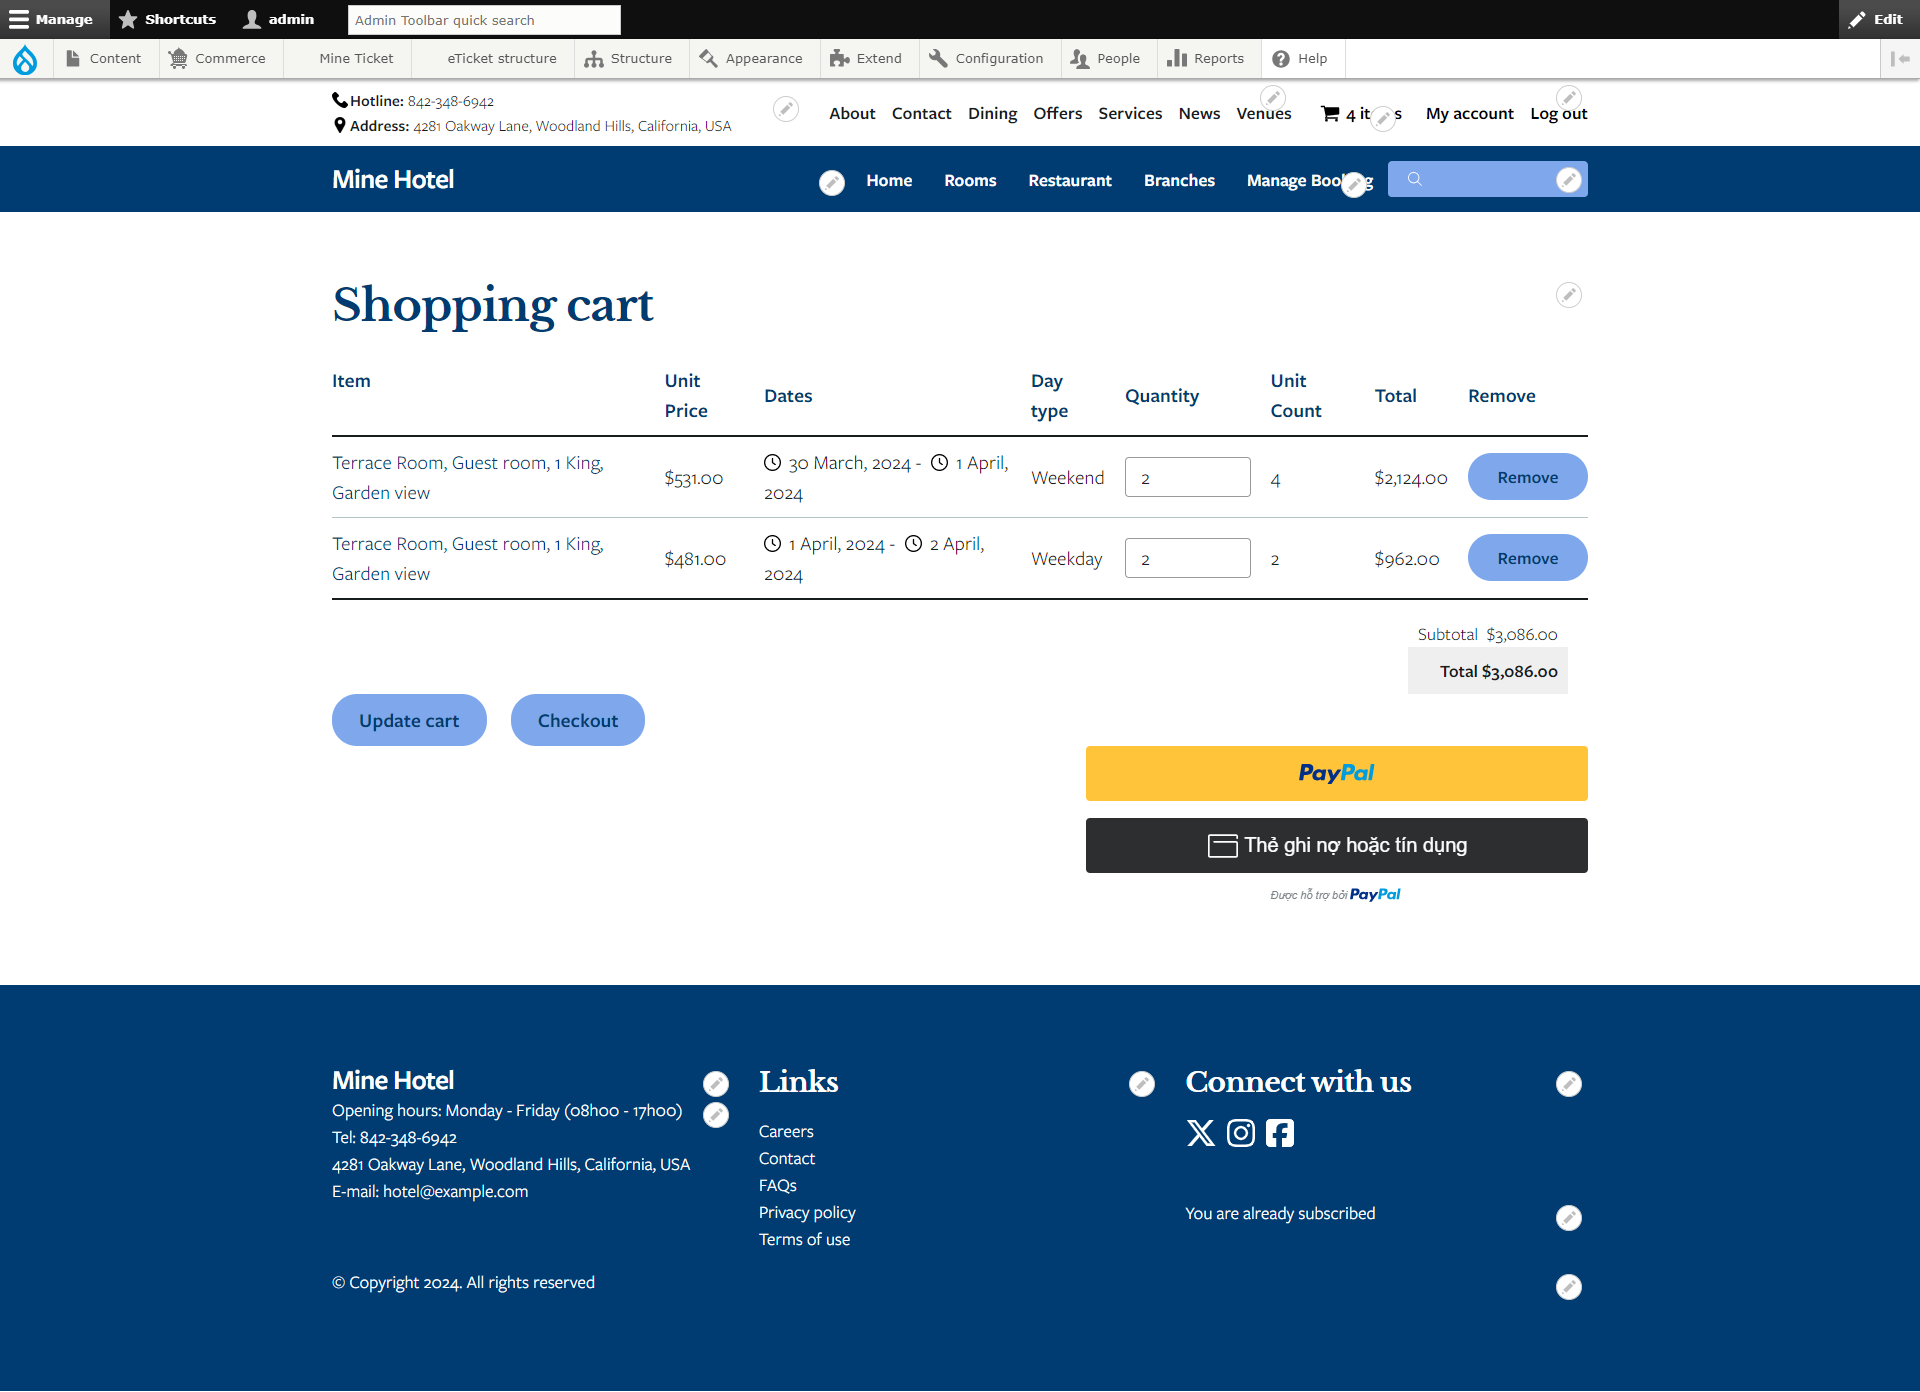Edit quantity field for weekday room booking
Screen dimensions: 1920x1392
[1187, 557]
